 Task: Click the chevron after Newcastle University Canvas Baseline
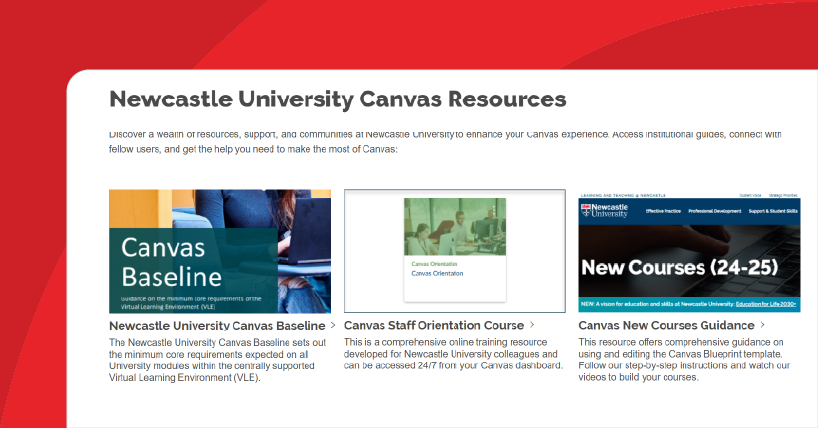click(333, 325)
